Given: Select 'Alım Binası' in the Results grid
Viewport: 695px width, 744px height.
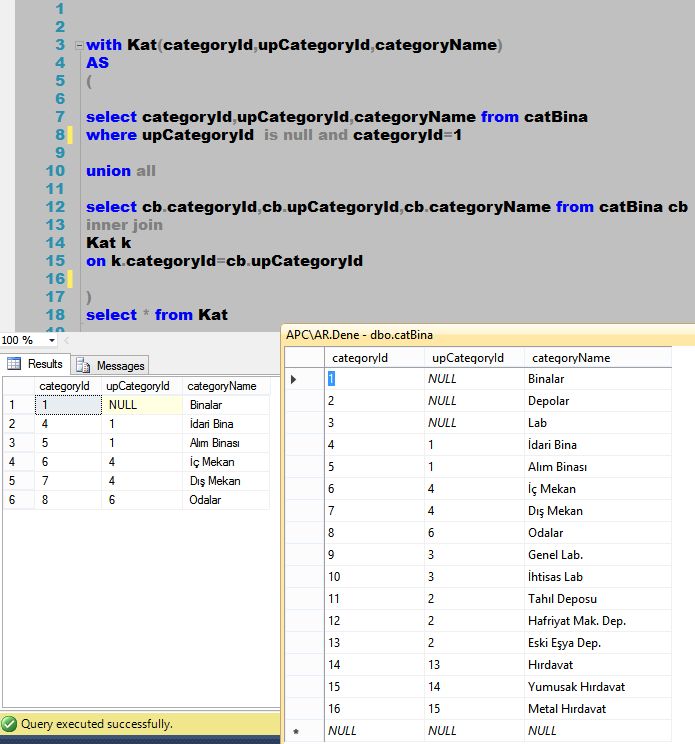Looking at the screenshot, I should click(226, 443).
